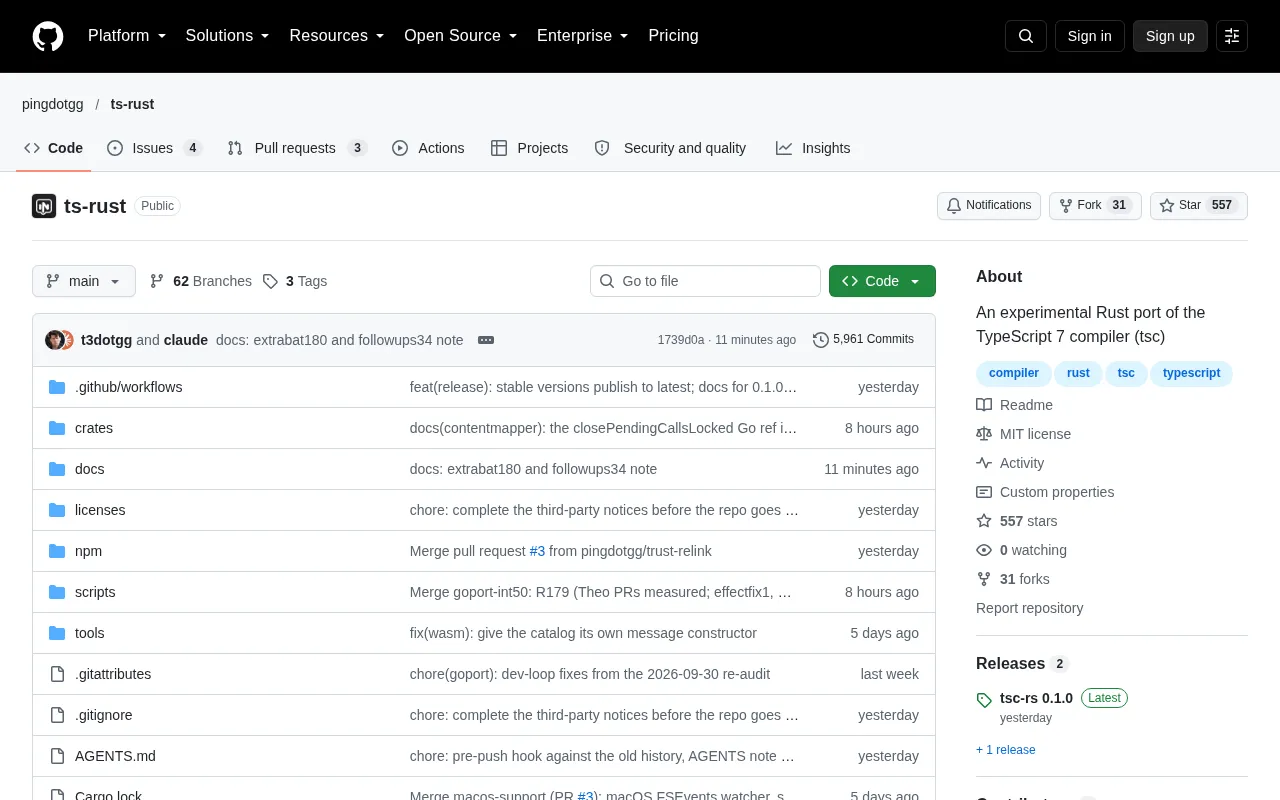Open the crates folder
The width and height of the screenshot is (1280, 800).
click(94, 428)
